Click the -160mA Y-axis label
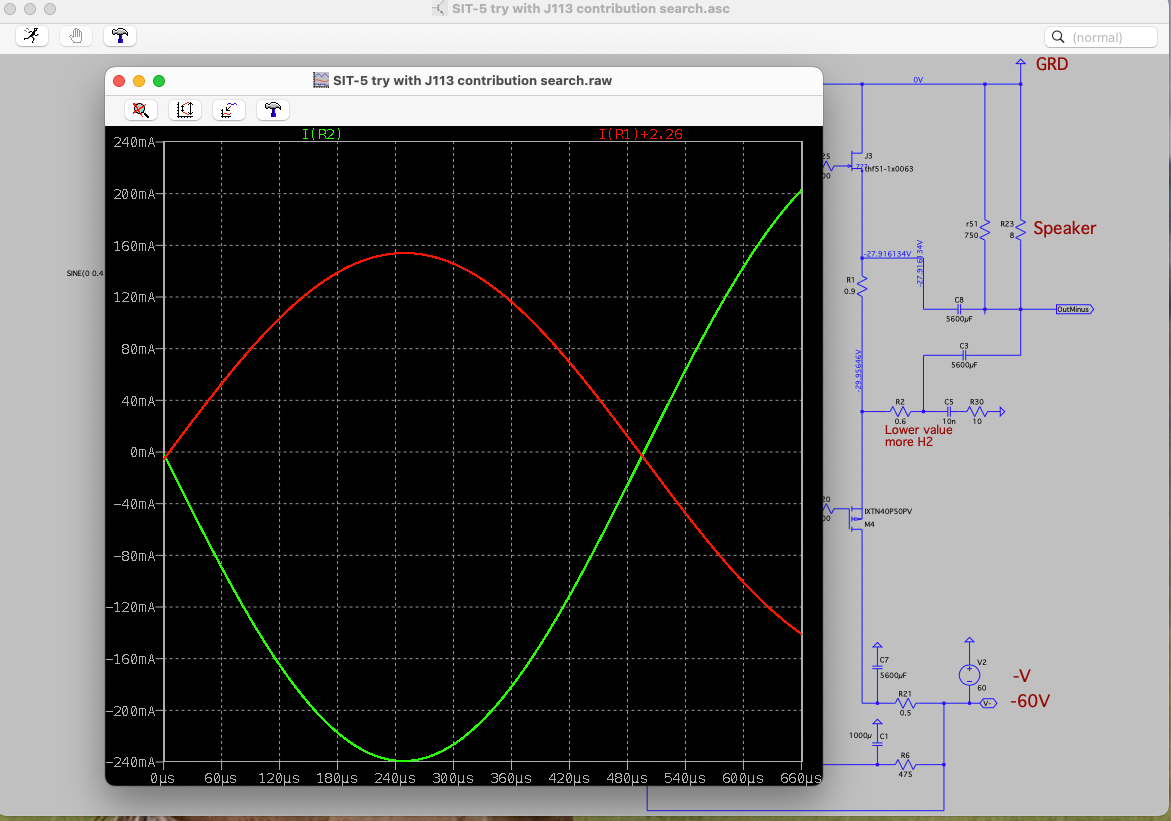Screen dimensions: 1171x821 tap(130, 659)
